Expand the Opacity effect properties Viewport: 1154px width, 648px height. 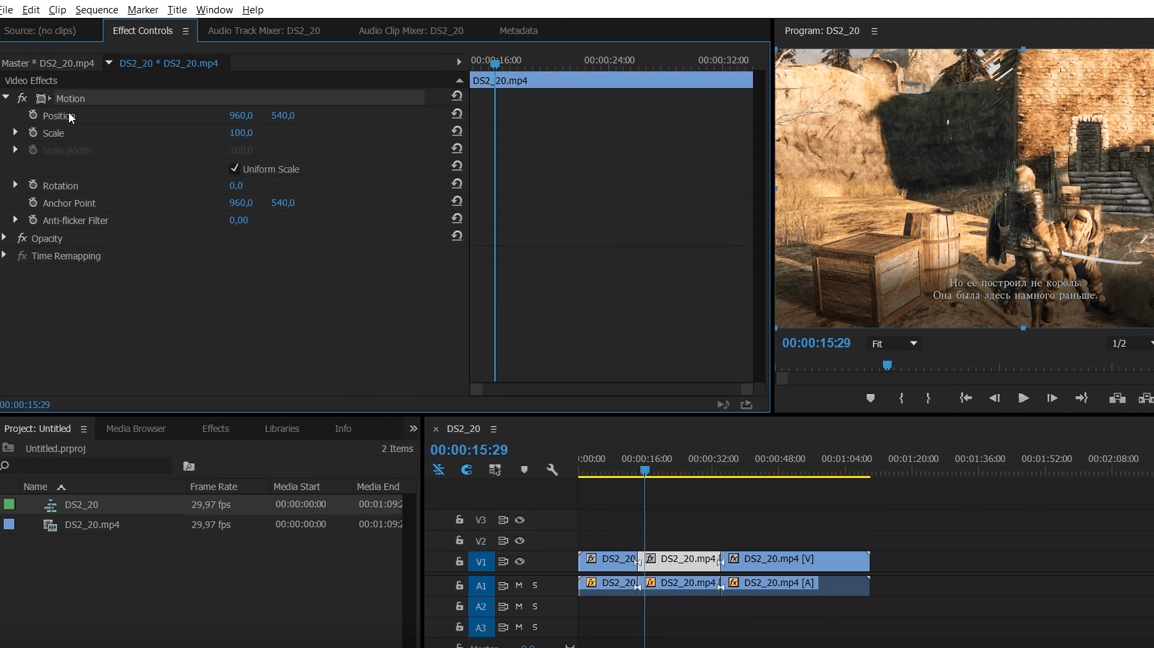(x=5, y=238)
